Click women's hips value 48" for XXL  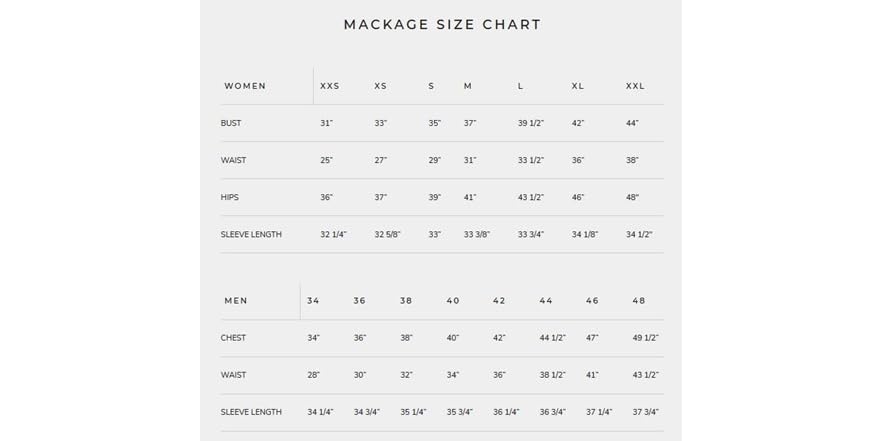pyautogui.click(x=632, y=197)
